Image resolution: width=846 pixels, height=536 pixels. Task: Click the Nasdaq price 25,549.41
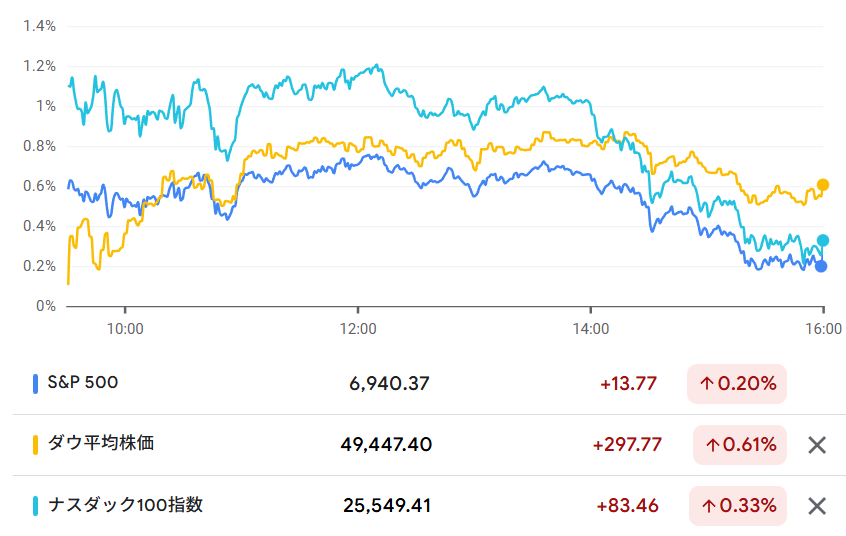(x=386, y=506)
